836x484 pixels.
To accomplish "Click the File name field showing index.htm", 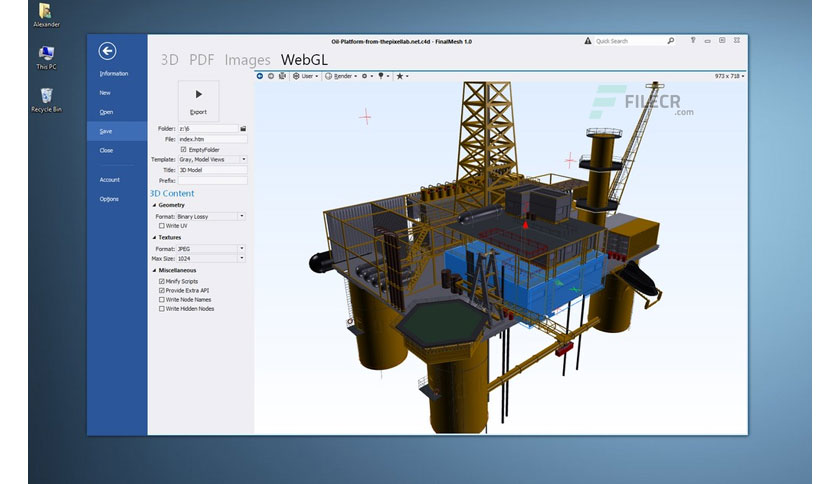I will point(212,139).
